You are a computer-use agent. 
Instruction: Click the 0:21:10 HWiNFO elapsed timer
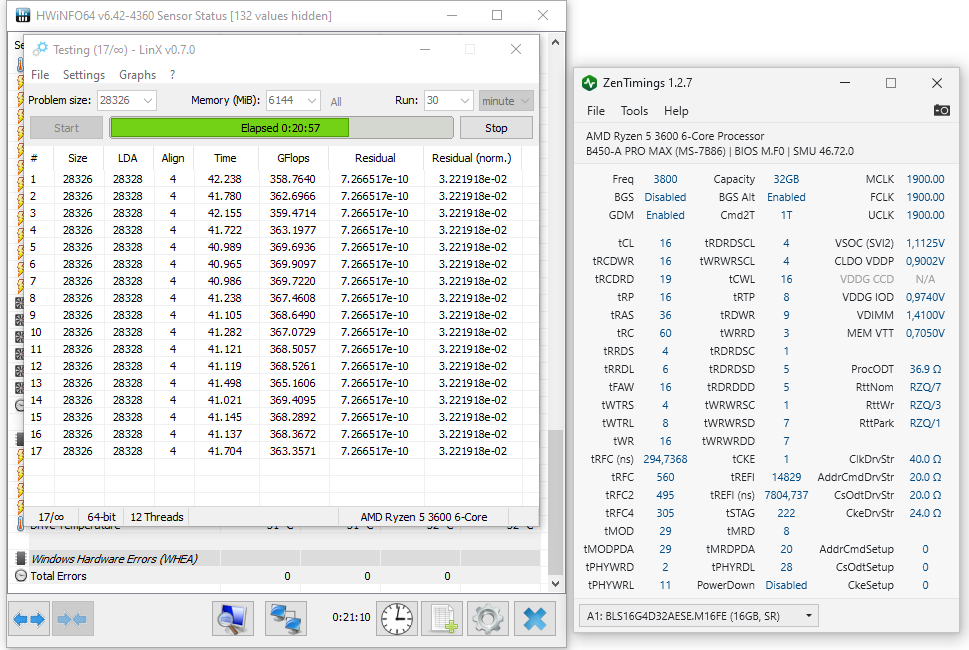coord(351,617)
